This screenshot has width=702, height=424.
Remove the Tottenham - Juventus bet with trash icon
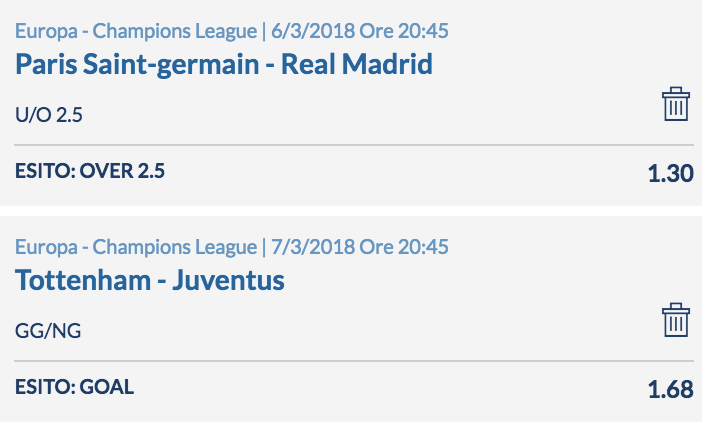[x=676, y=320]
